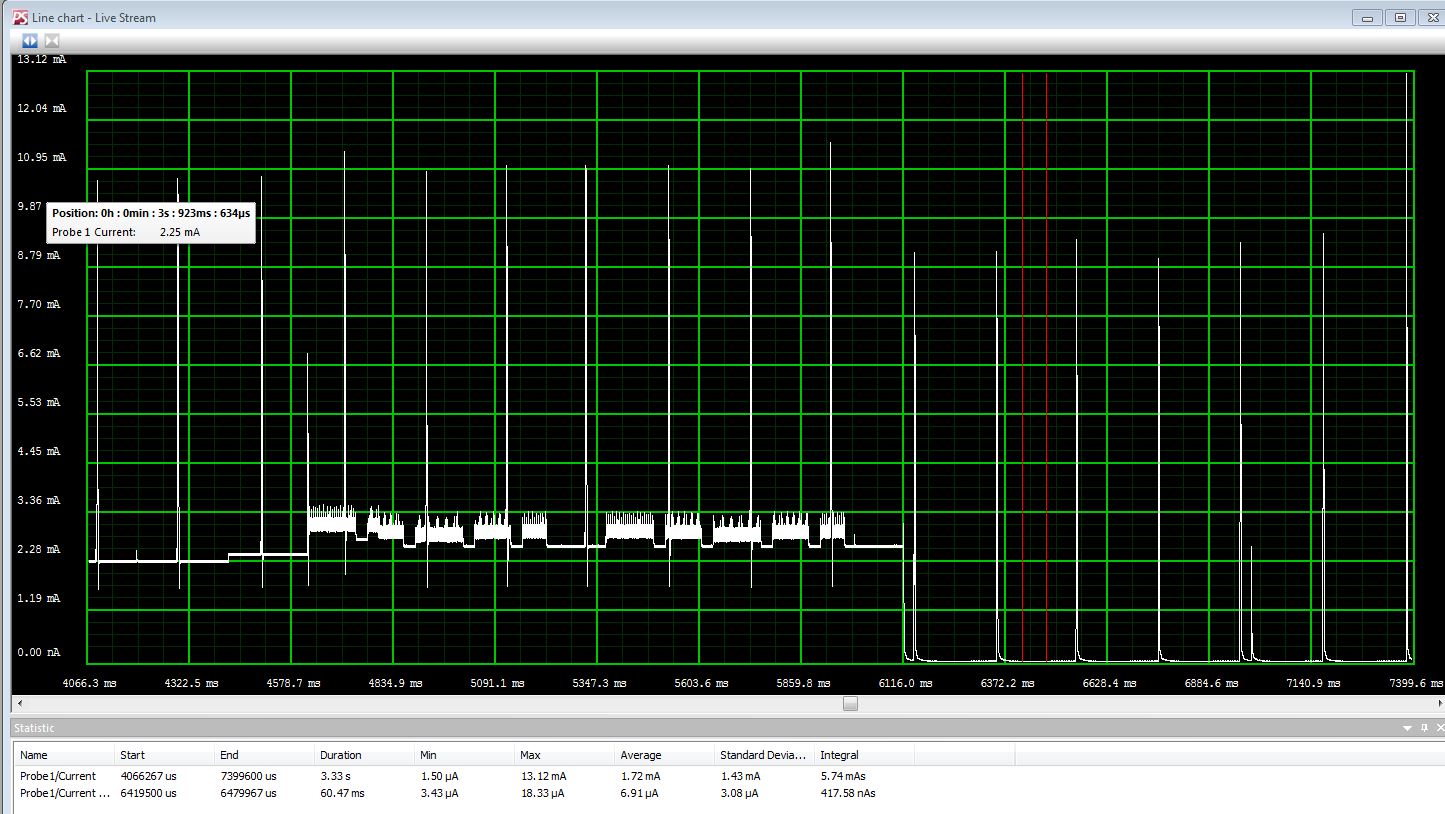Sort statistics by the Name column header
Screen dimensions: 1445x814
(x=63, y=755)
